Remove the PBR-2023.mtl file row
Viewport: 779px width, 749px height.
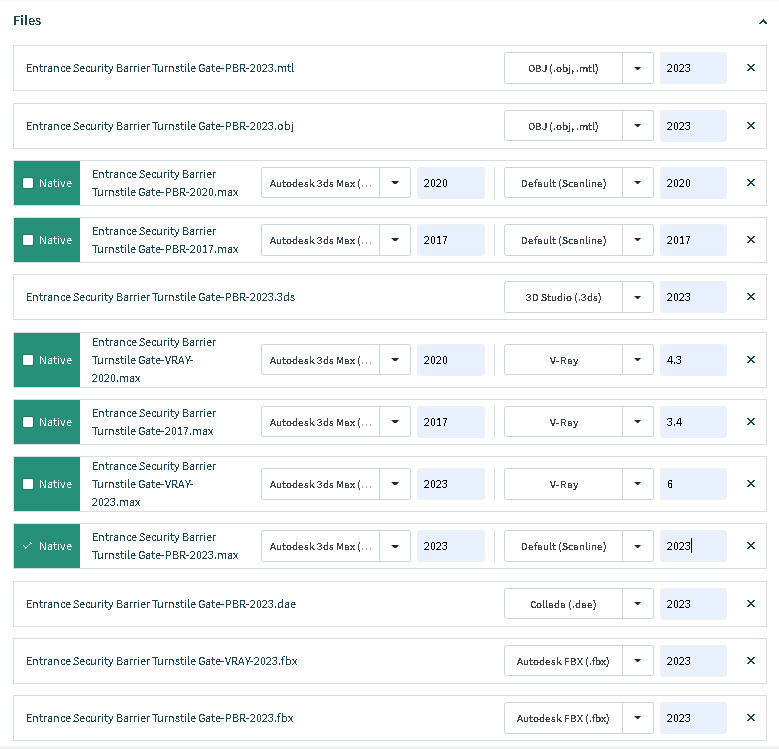[751, 68]
